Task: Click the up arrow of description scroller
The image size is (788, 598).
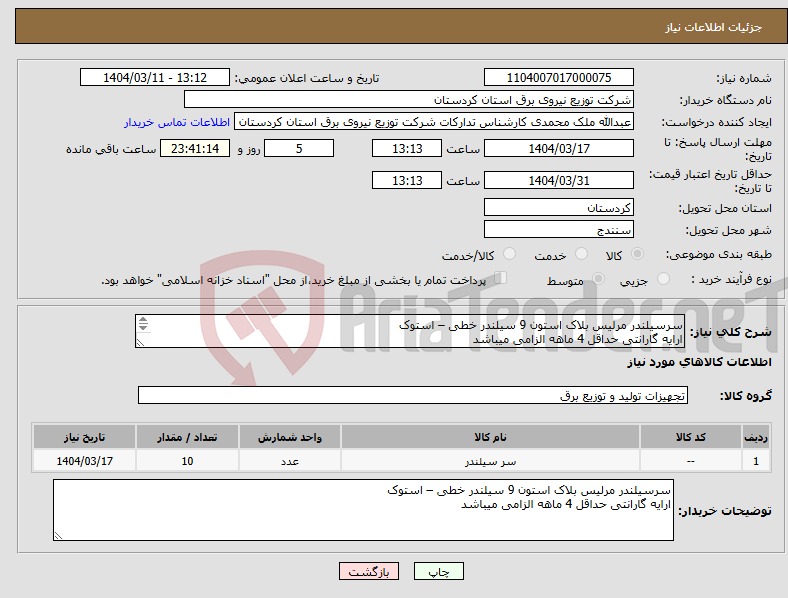Action: (x=143, y=320)
